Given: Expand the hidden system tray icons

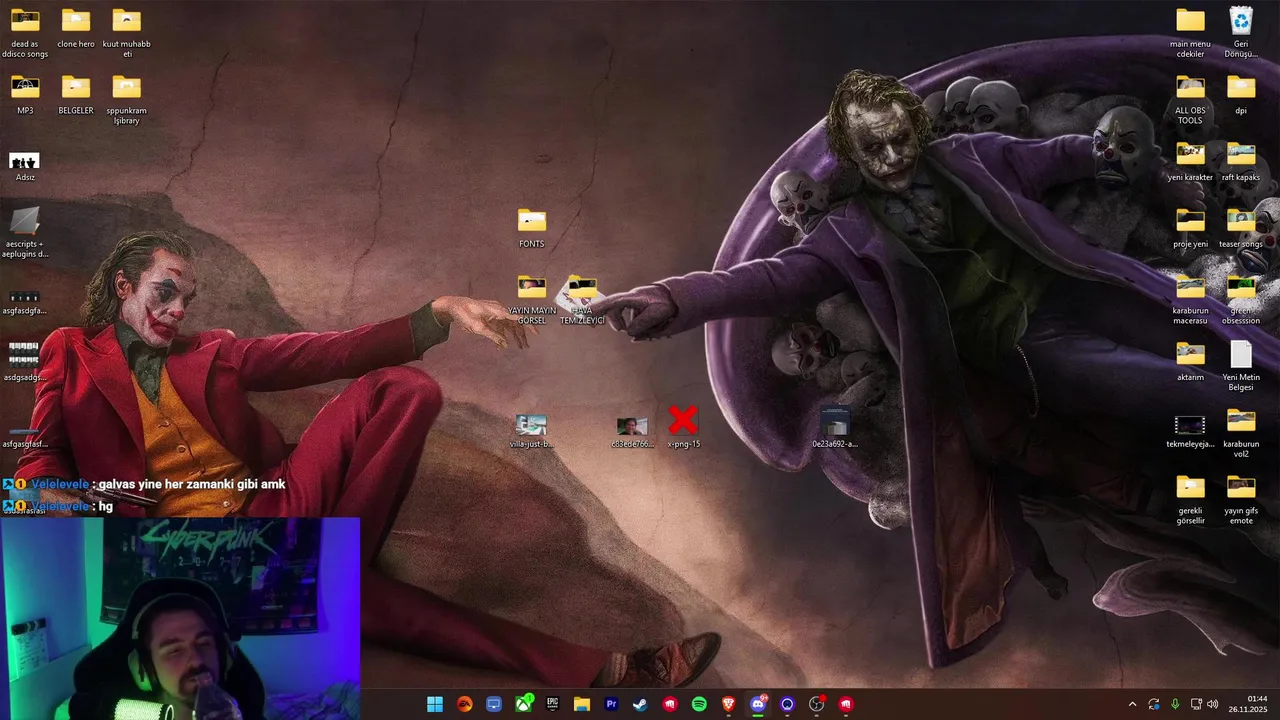Looking at the screenshot, I should coord(1132,704).
